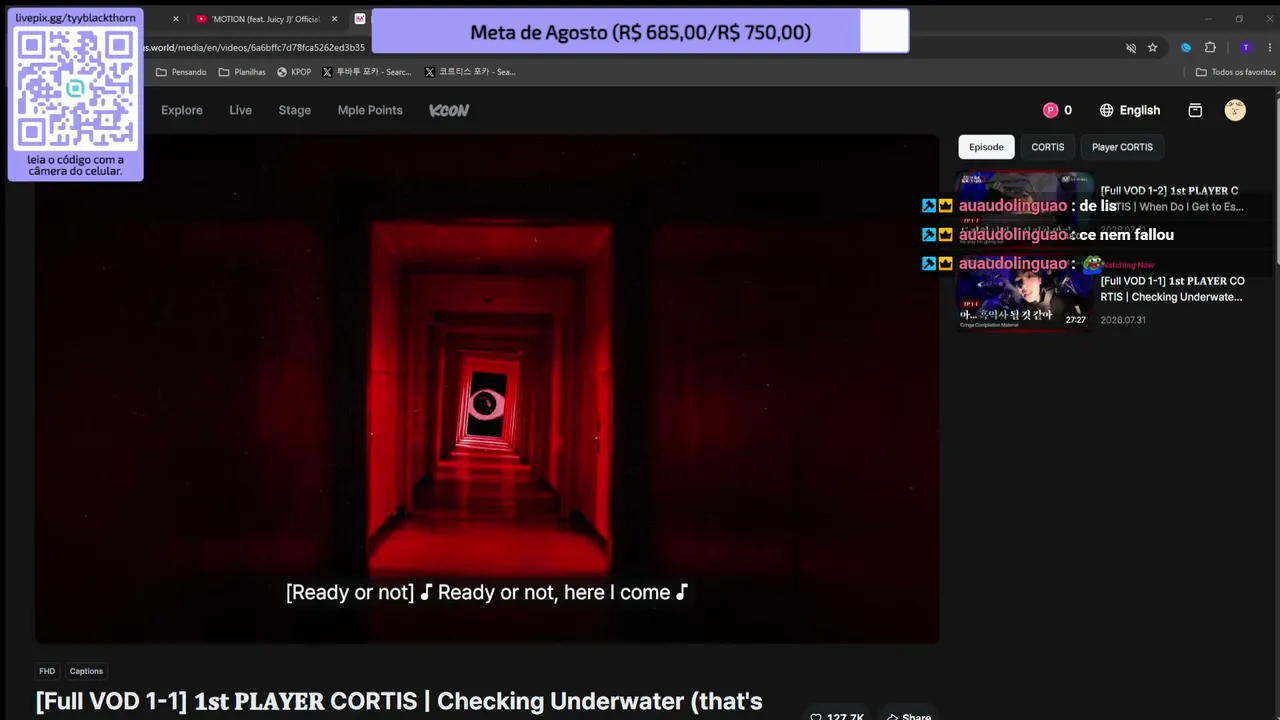1280x720 pixels.
Task: Open the Chrome three-dot menu
Action: [x=1268, y=47]
